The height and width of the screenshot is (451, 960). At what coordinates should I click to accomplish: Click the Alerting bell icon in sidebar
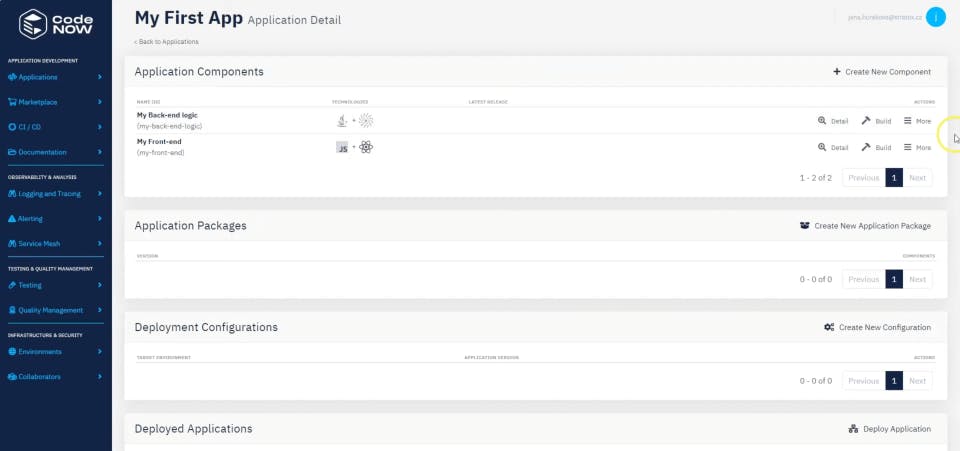pos(12,218)
